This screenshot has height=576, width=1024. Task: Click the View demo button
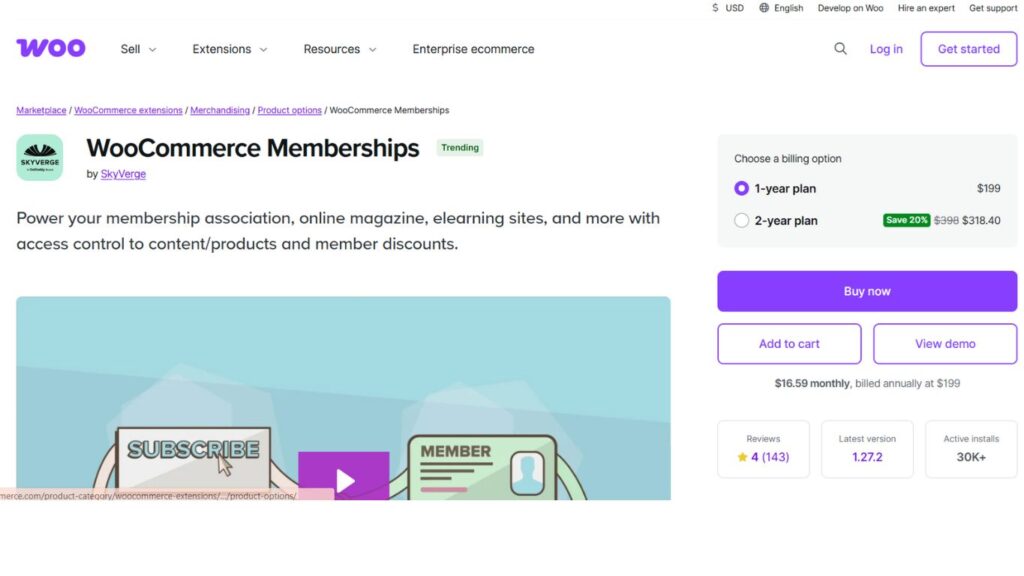(945, 343)
